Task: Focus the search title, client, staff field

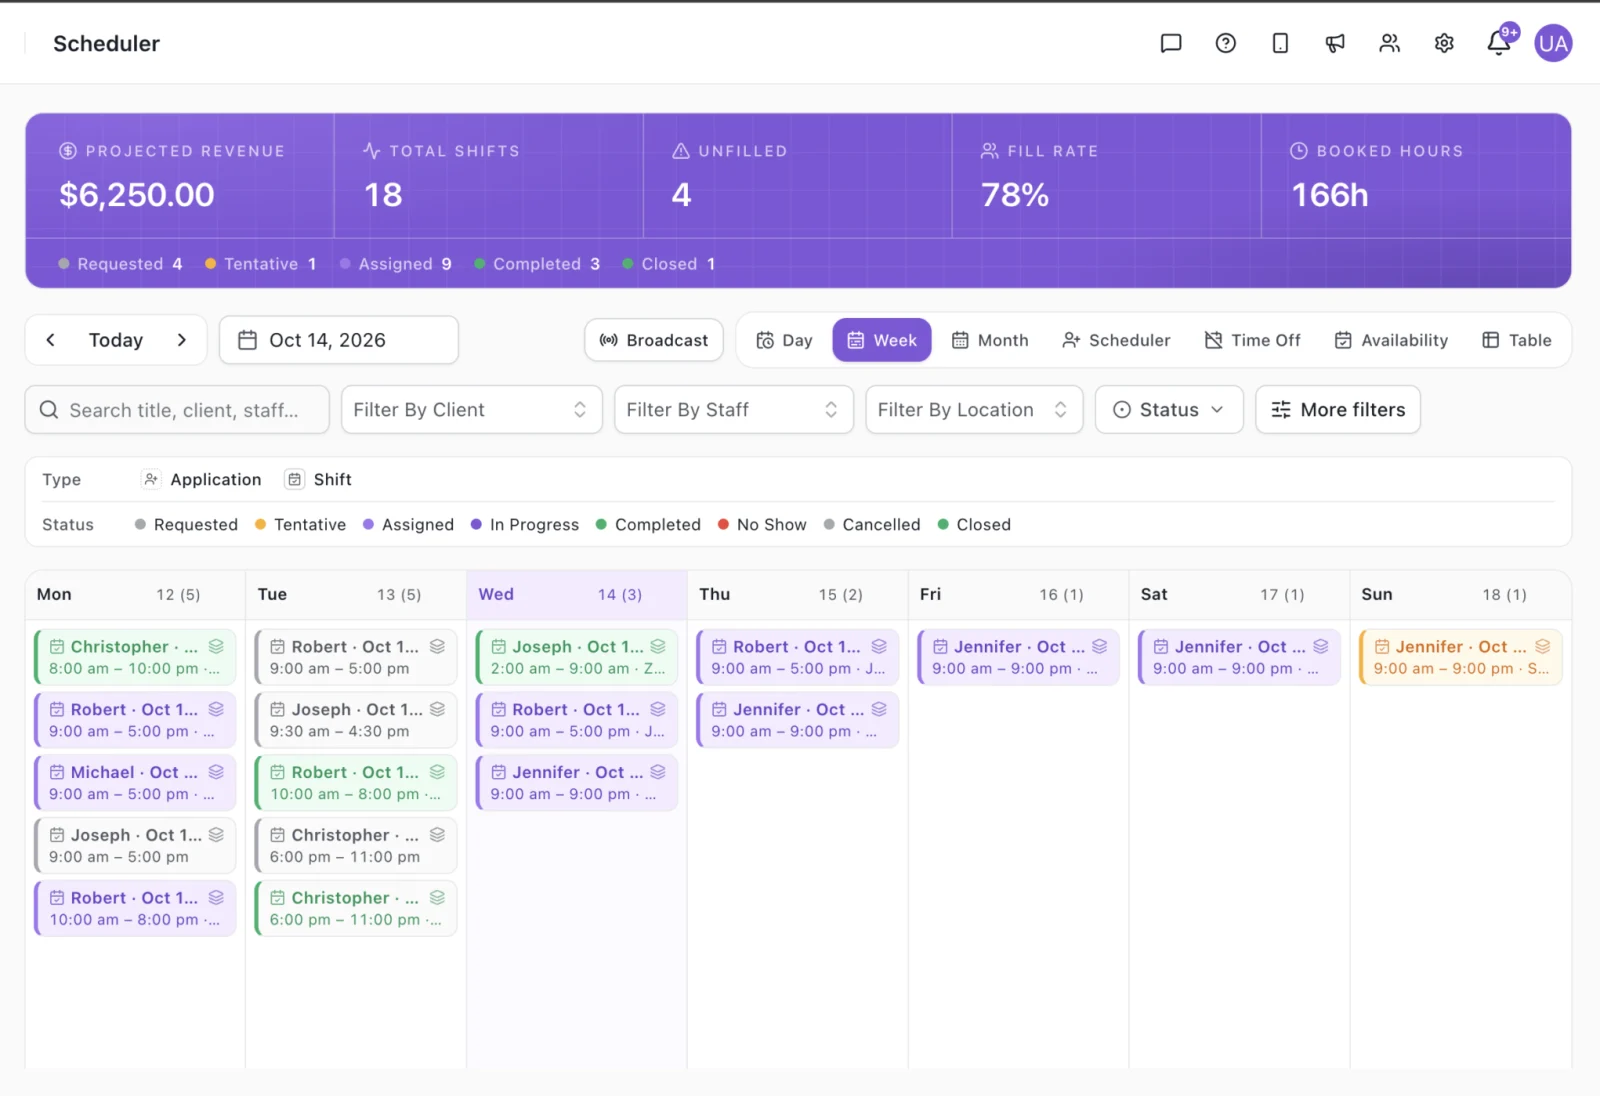Action: click(177, 410)
